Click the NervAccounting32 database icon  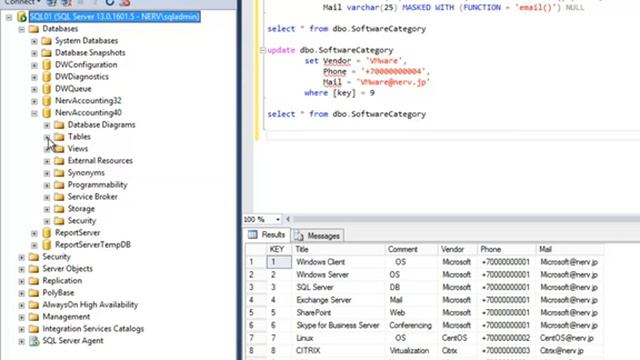coord(47,101)
